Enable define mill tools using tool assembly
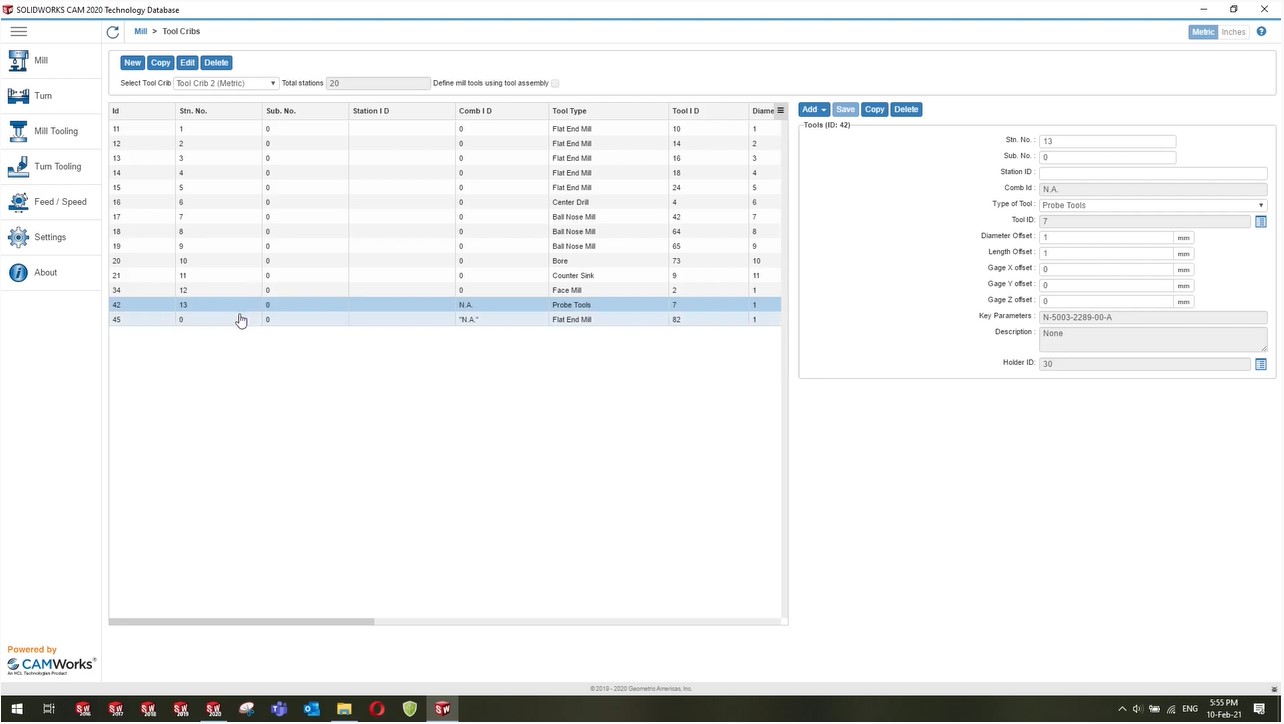The height and width of the screenshot is (724, 1284). click(555, 84)
